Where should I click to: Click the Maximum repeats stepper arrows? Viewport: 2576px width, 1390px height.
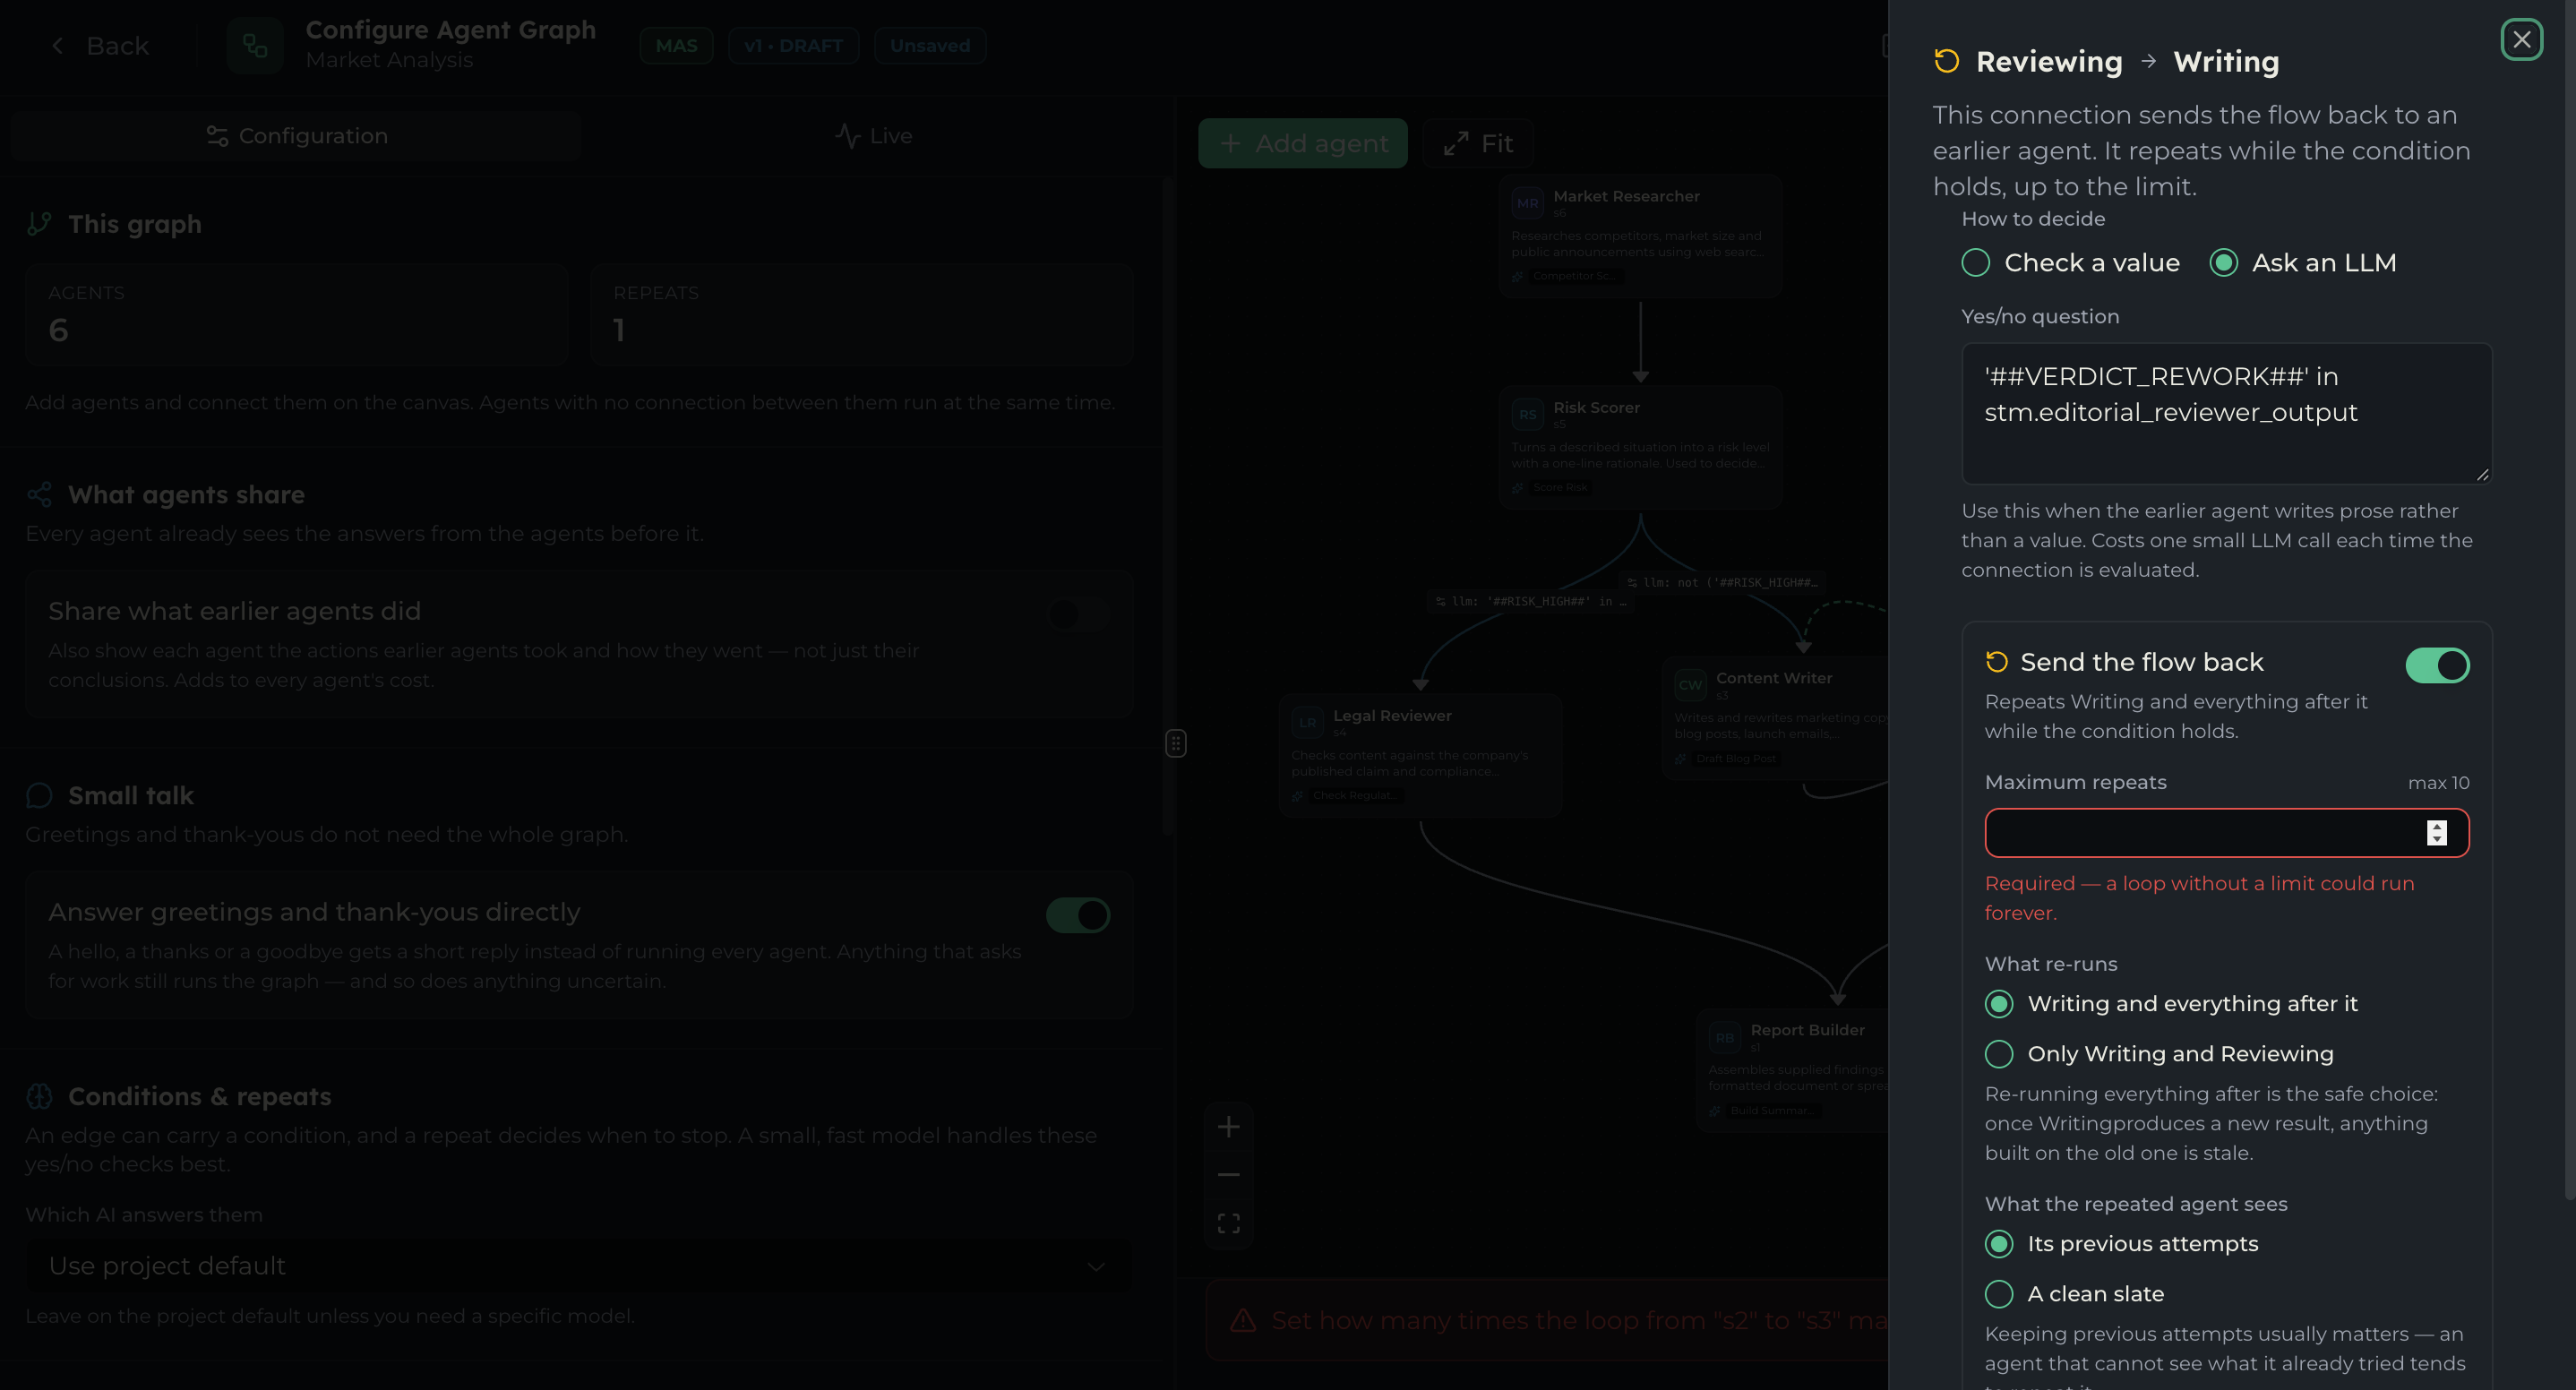point(2436,833)
